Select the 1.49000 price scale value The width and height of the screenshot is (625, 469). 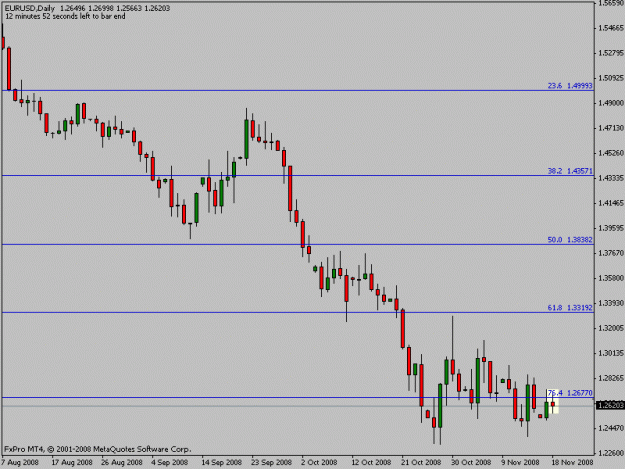(x=611, y=103)
